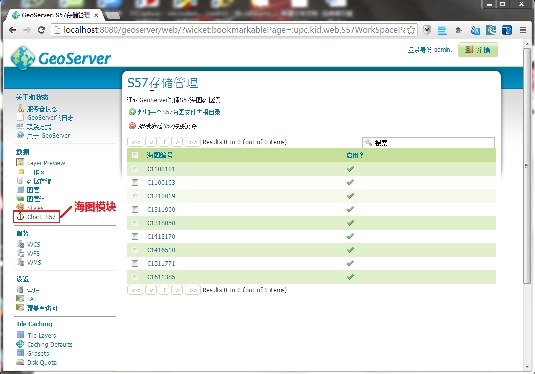Tick the checkbox for row C1100101

[135, 169]
